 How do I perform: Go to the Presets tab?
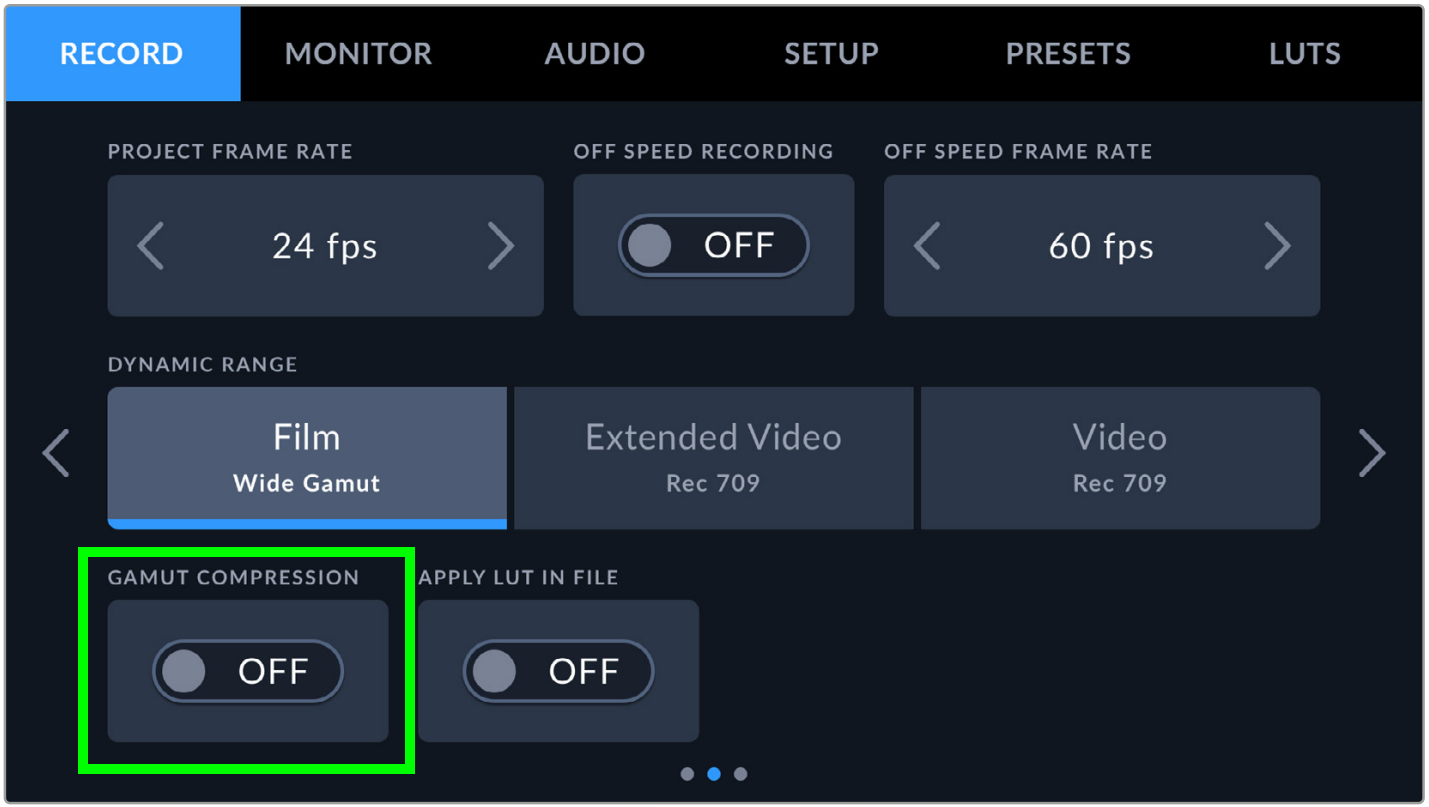[1068, 54]
